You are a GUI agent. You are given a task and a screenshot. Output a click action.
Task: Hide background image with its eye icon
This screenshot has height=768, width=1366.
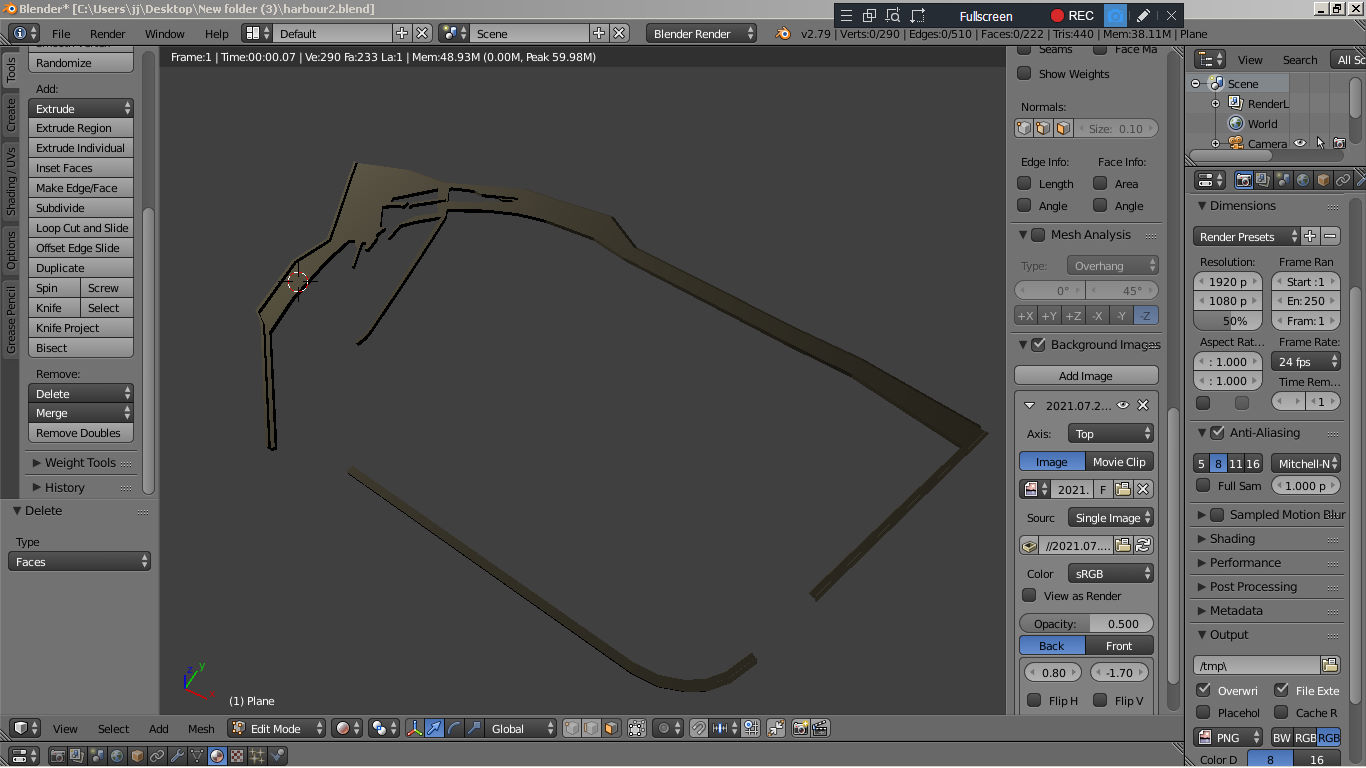(x=1123, y=405)
